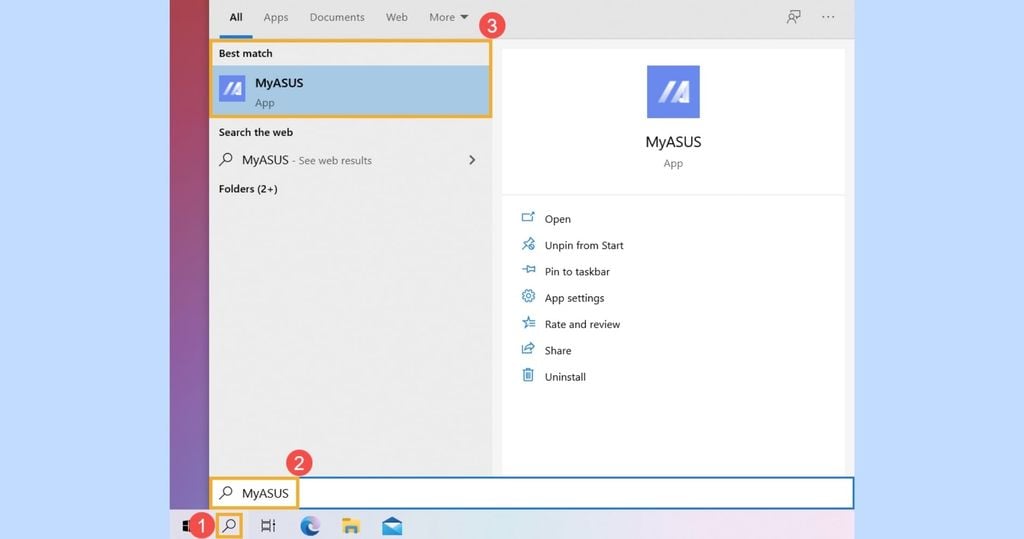This screenshot has width=1024, height=539.
Task: Select the Web search tab
Action: click(397, 17)
